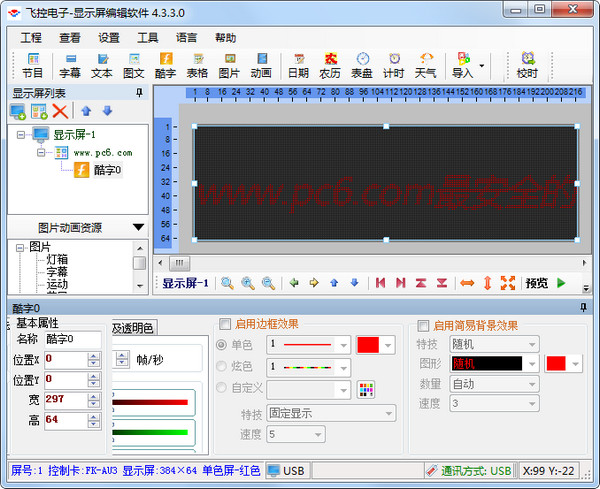Open the 炫色 line style dropdown
Screen dimensions: 600x489
(x=343, y=368)
